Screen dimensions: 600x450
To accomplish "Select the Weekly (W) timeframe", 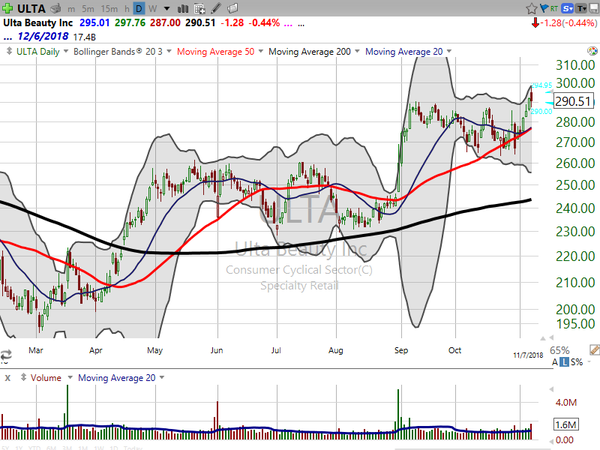I will click(153, 8).
